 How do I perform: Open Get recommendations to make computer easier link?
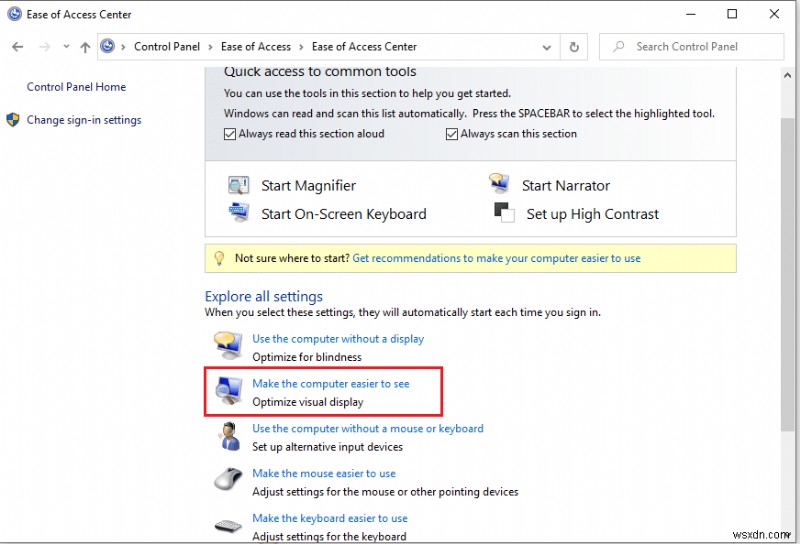point(496,258)
